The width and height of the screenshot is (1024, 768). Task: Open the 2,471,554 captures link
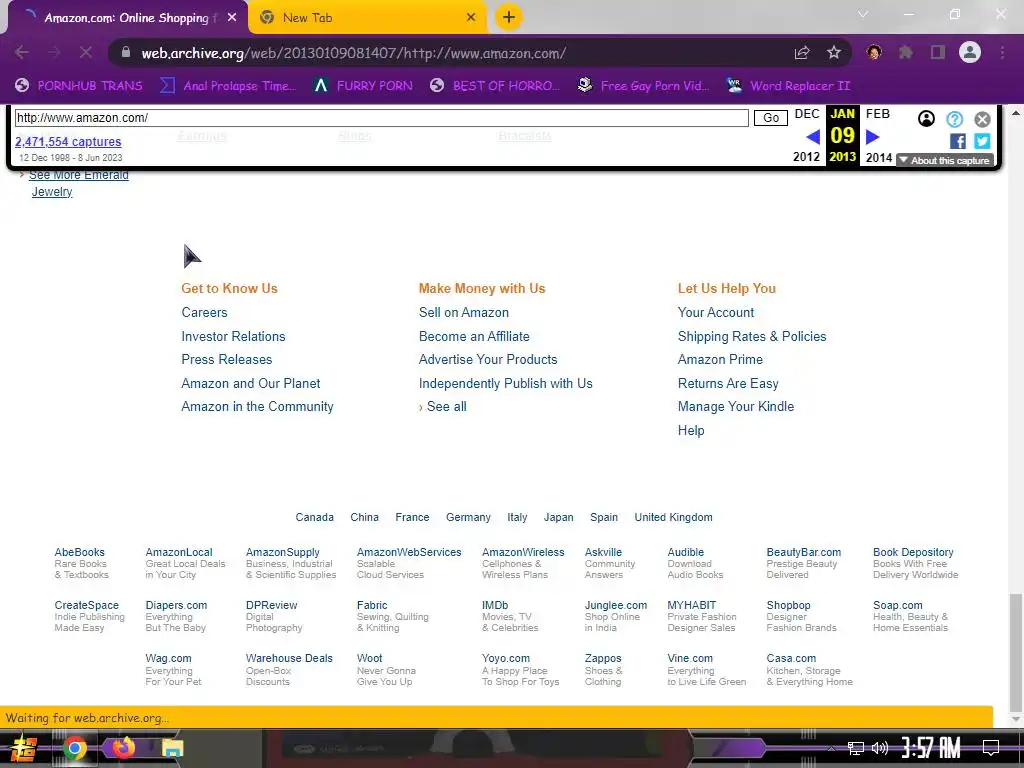point(68,142)
